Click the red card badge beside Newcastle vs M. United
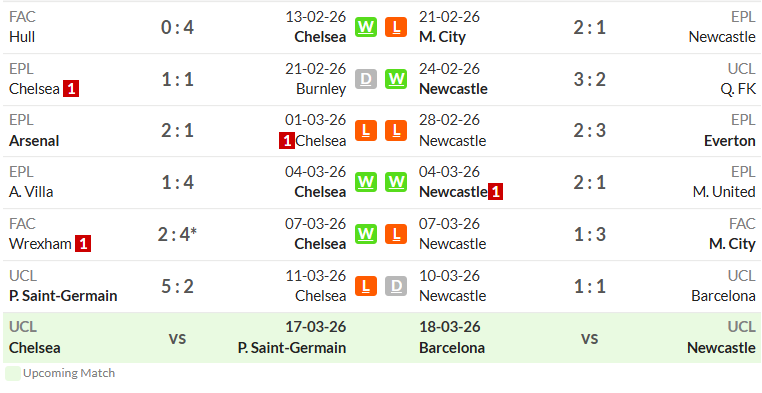 (495, 192)
